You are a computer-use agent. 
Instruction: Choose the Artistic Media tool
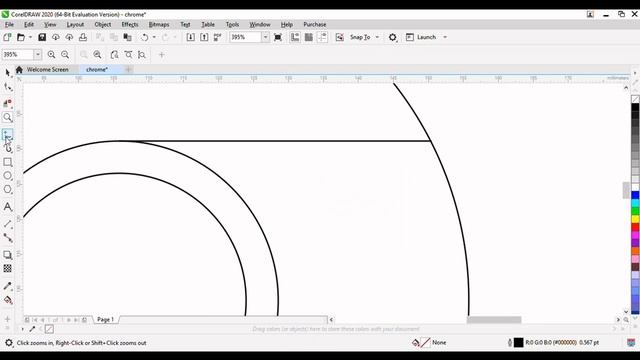tap(7, 148)
